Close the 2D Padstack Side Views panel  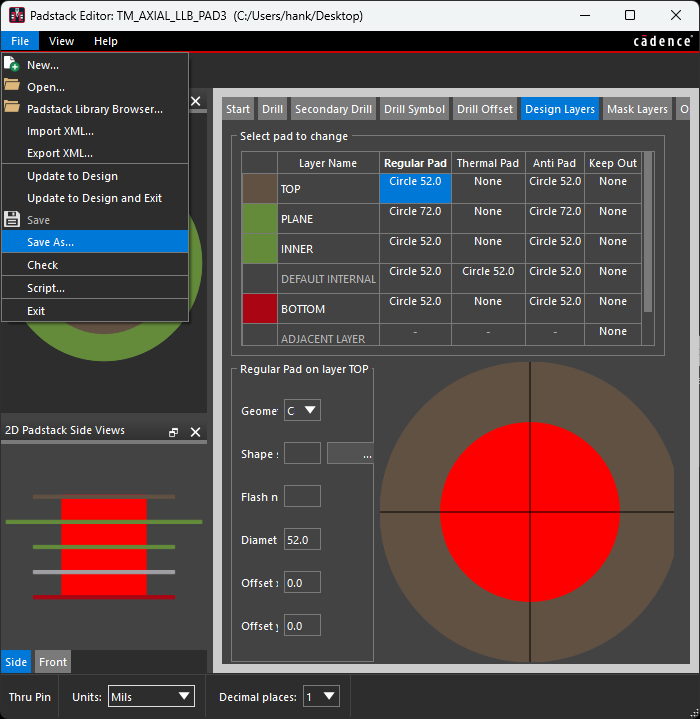(196, 432)
